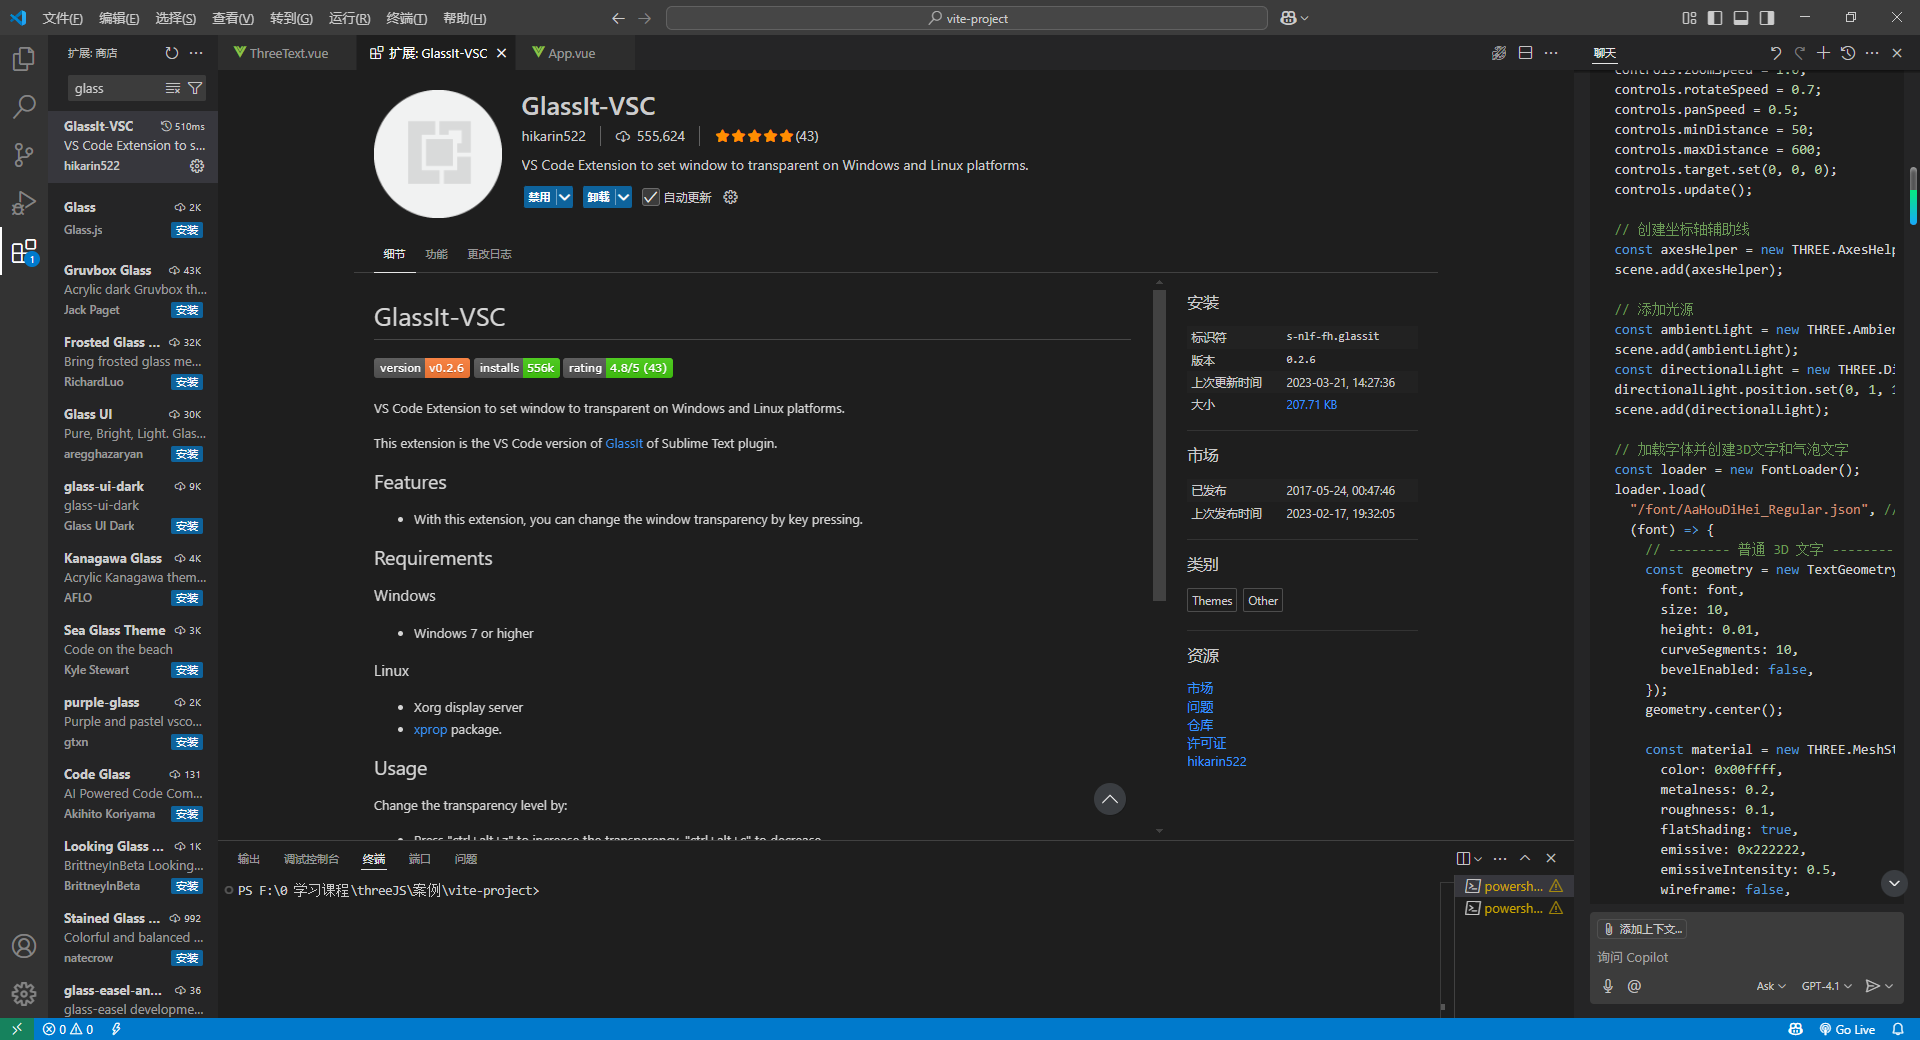1920x1040 pixels.
Task: Split the editor layout
Action: [x=1525, y=53]
